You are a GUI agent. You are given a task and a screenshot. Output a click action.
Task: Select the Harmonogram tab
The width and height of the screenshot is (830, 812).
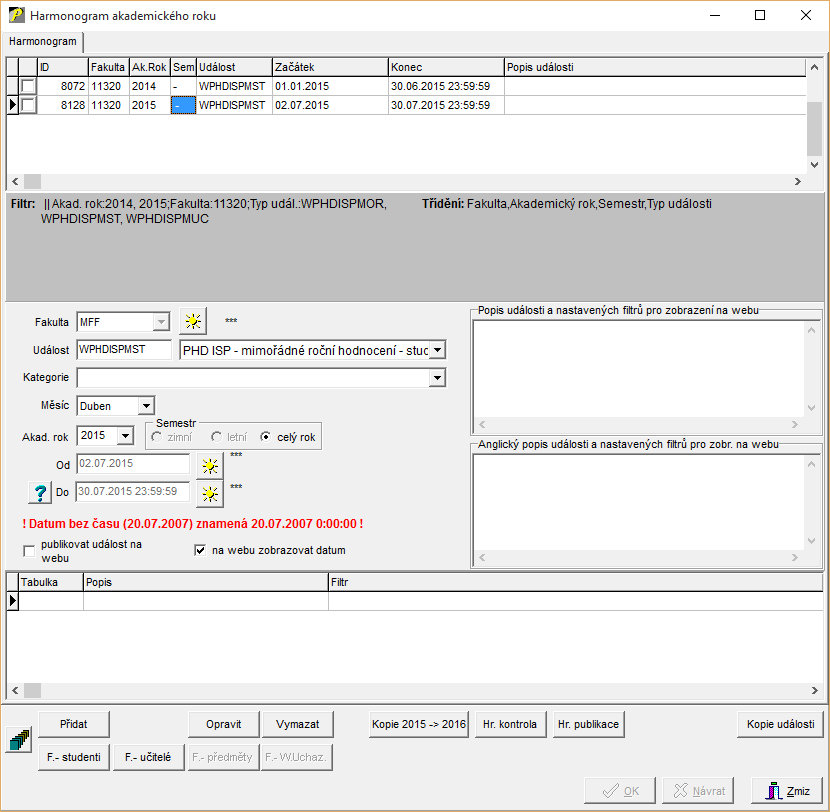pos(42,42)
